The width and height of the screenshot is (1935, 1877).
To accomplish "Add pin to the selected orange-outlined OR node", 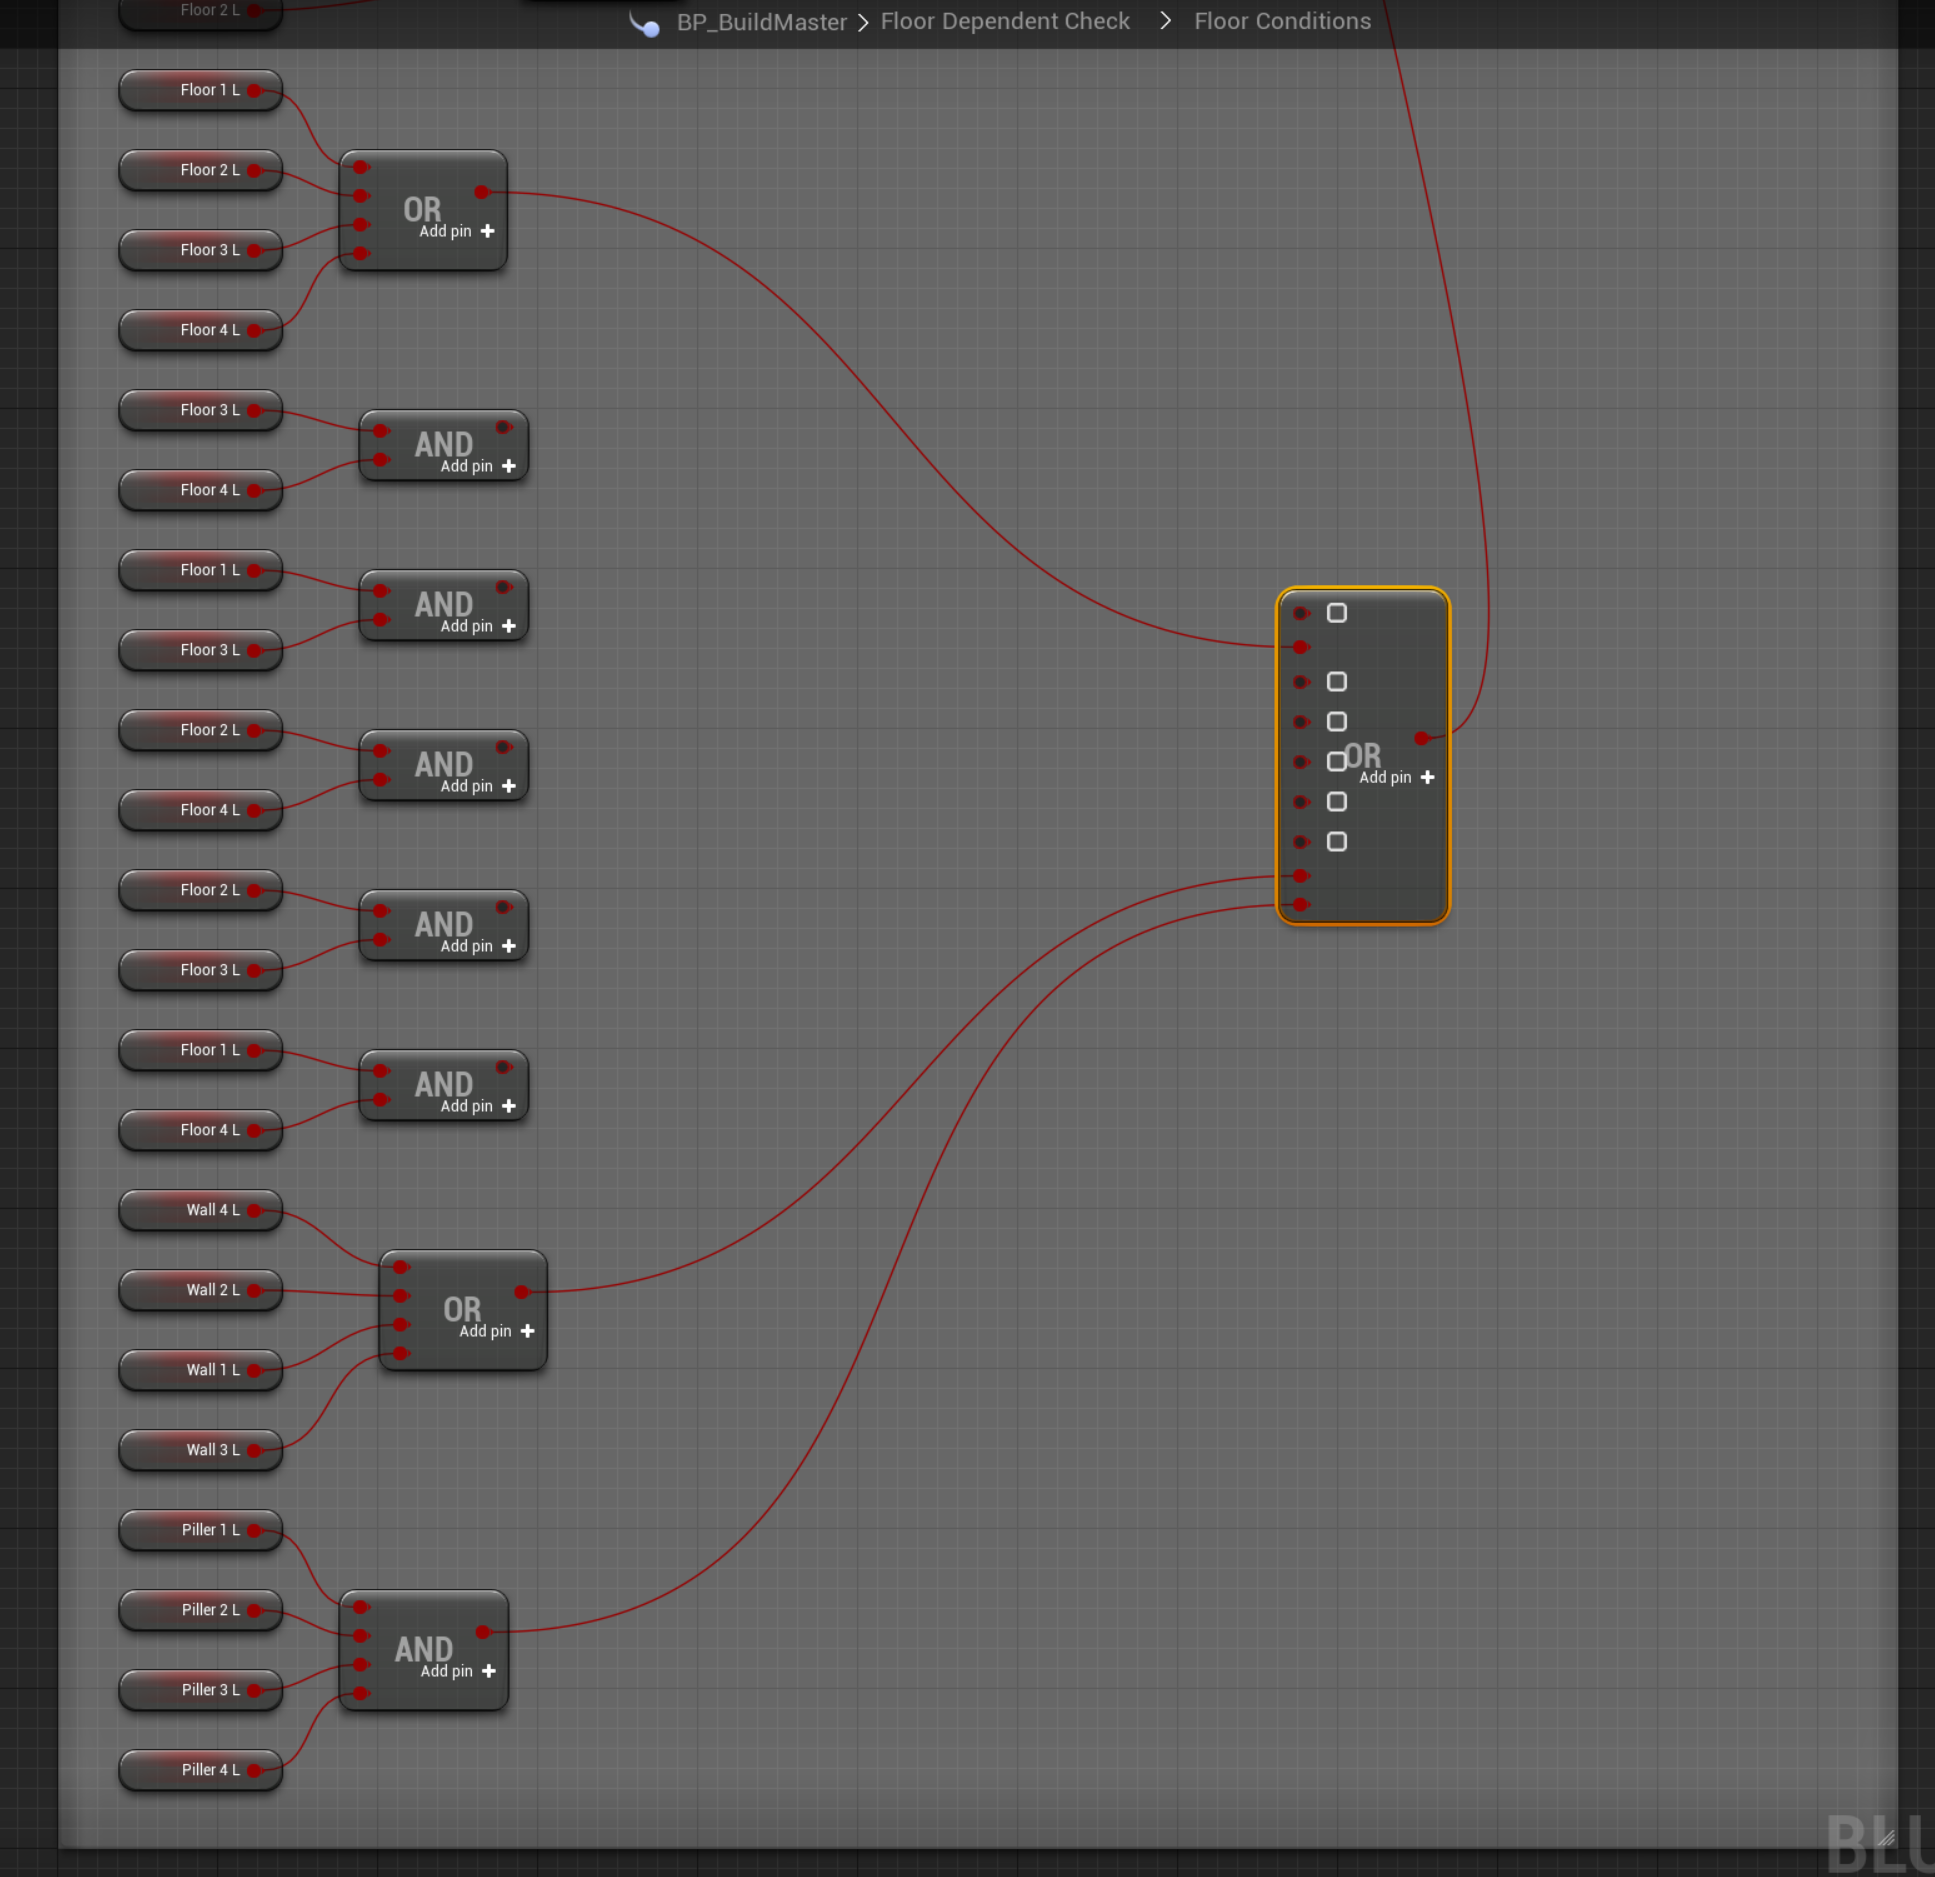I will pos(1427,777).
